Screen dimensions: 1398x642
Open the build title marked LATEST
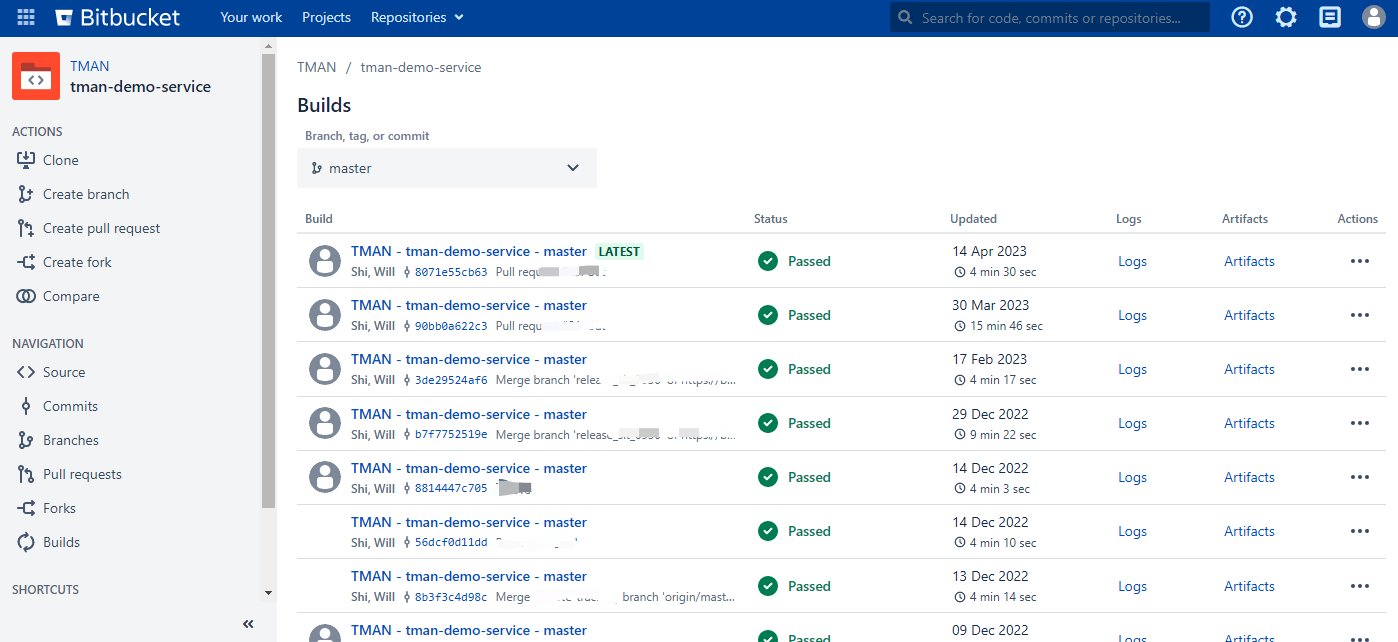469,251
